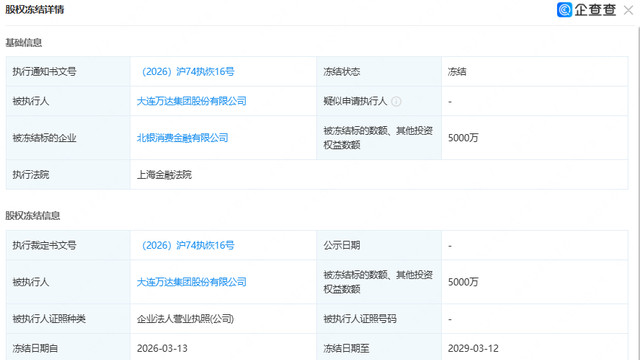Click info icon next to 疑似申请执行人
640x360 pixels.
[396, 101]
